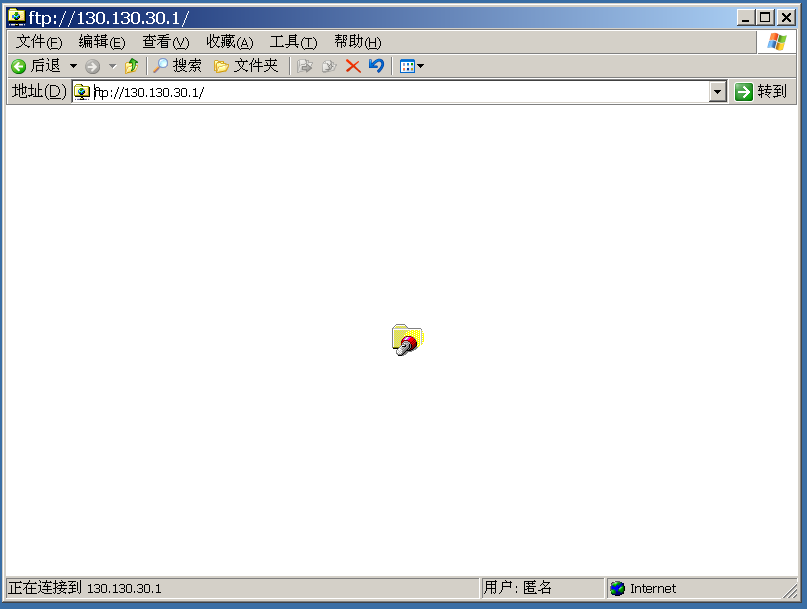Viewport: 807px width, 609px height.
Task: Click the 地址(D) address label
Action: (x=39, y=92)
